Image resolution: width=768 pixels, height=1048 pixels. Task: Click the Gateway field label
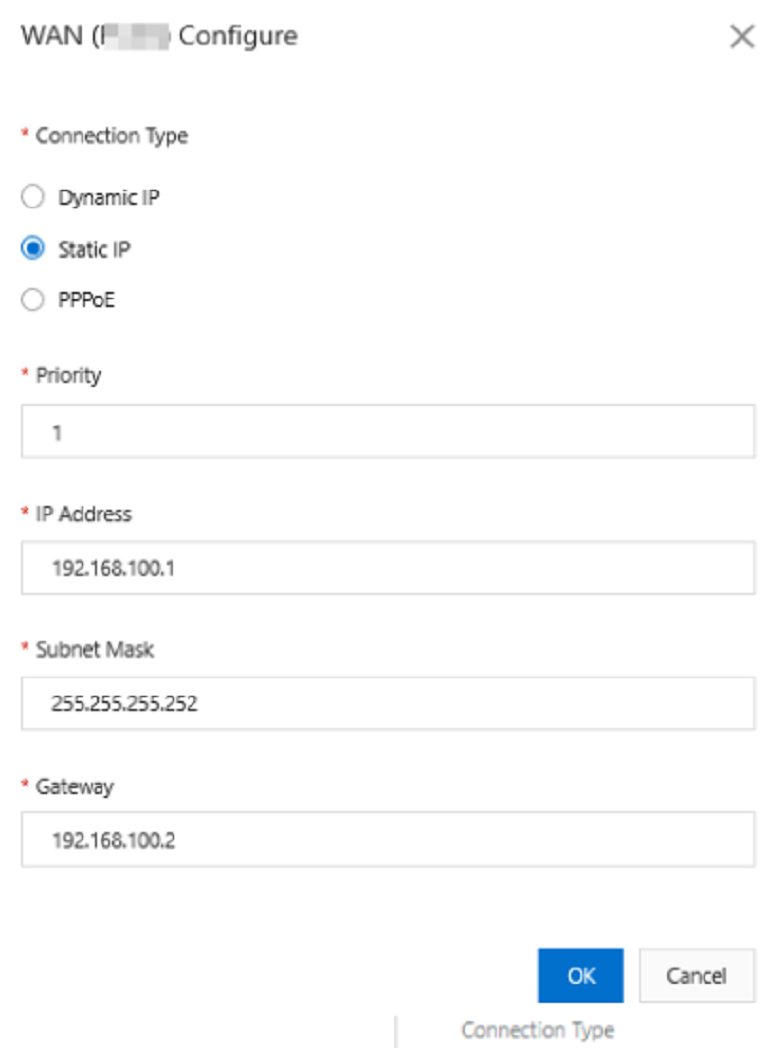click(74, 786)
